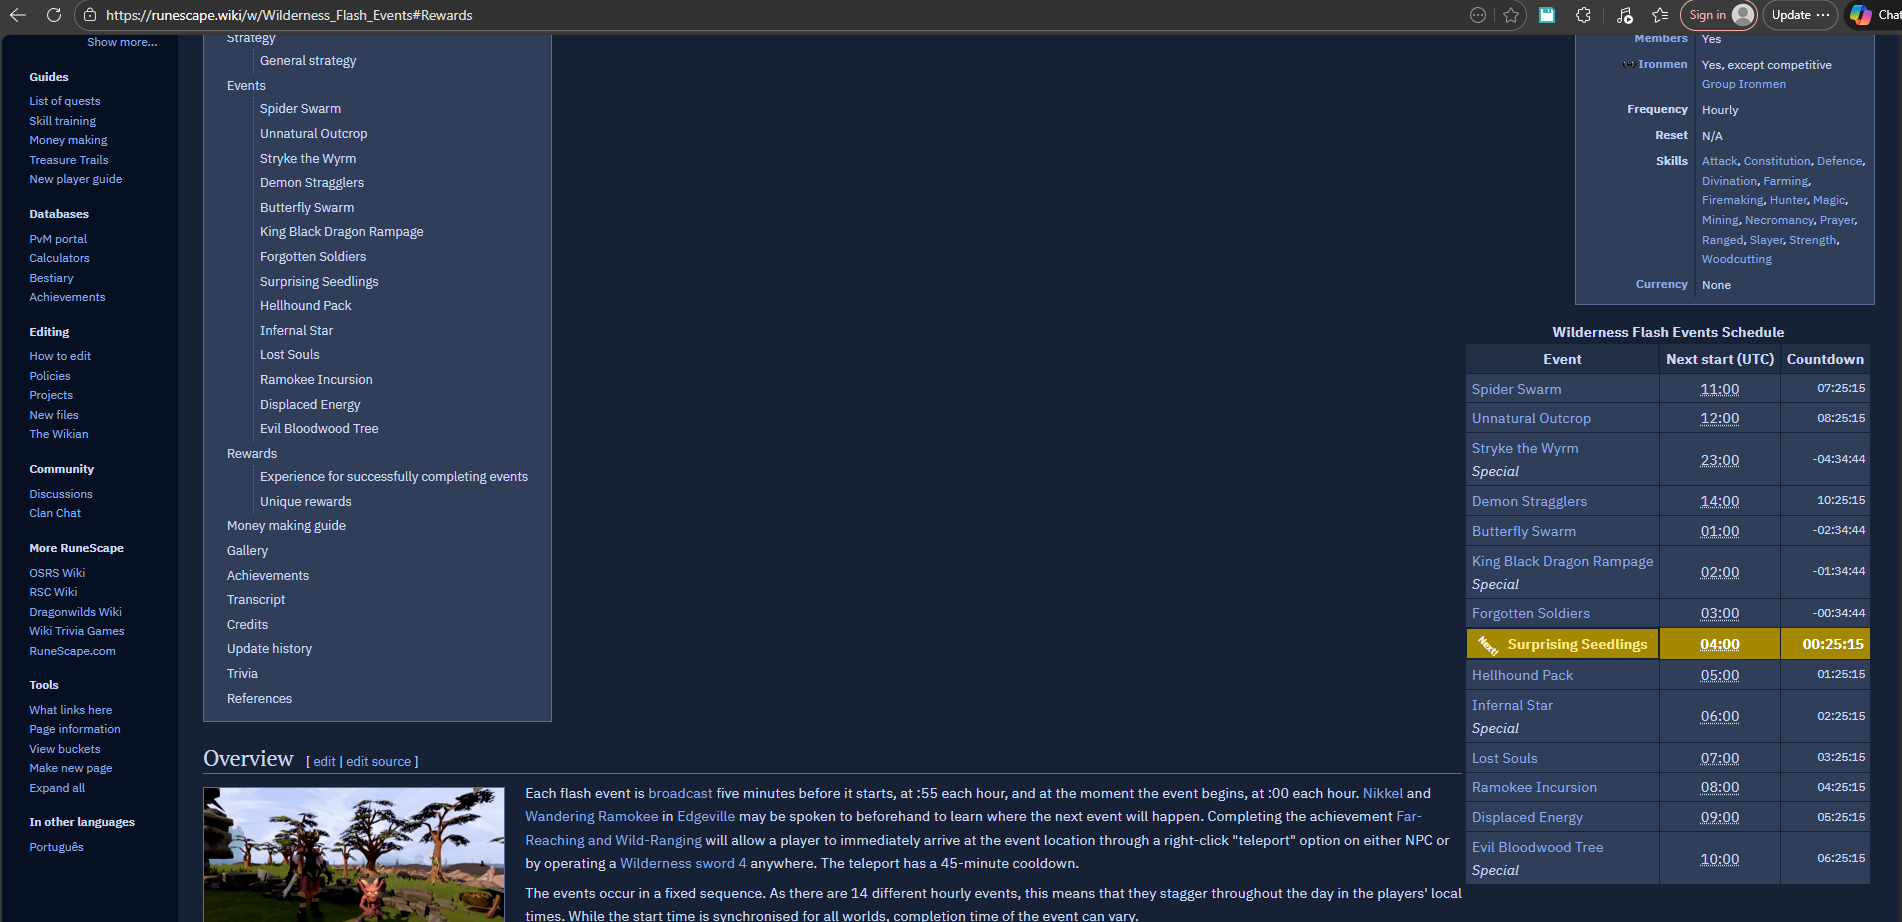Open the Edgeville link in Overview

coord(706,817)
